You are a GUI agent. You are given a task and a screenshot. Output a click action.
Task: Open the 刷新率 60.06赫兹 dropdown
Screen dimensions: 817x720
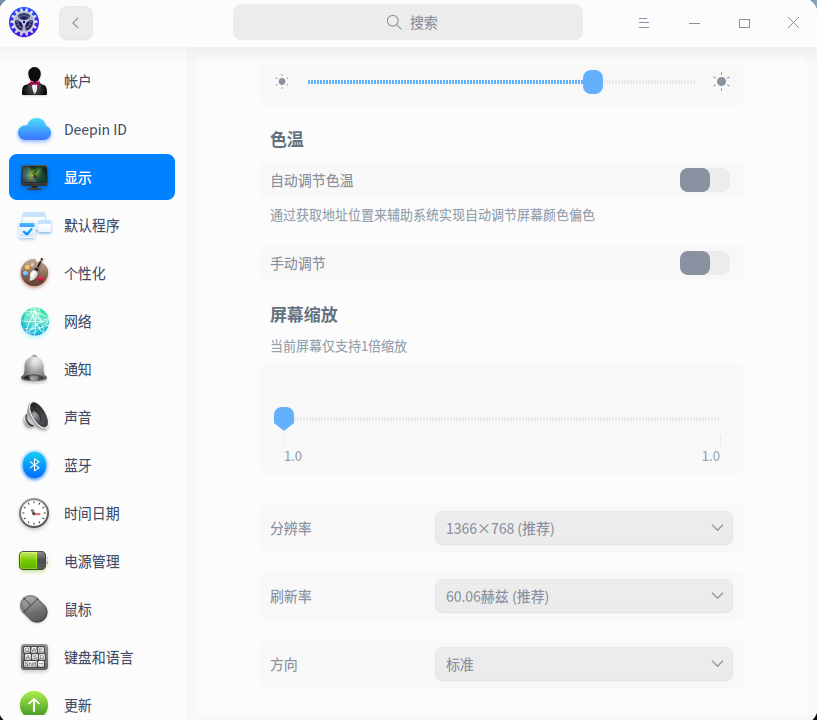coord(584,596)
